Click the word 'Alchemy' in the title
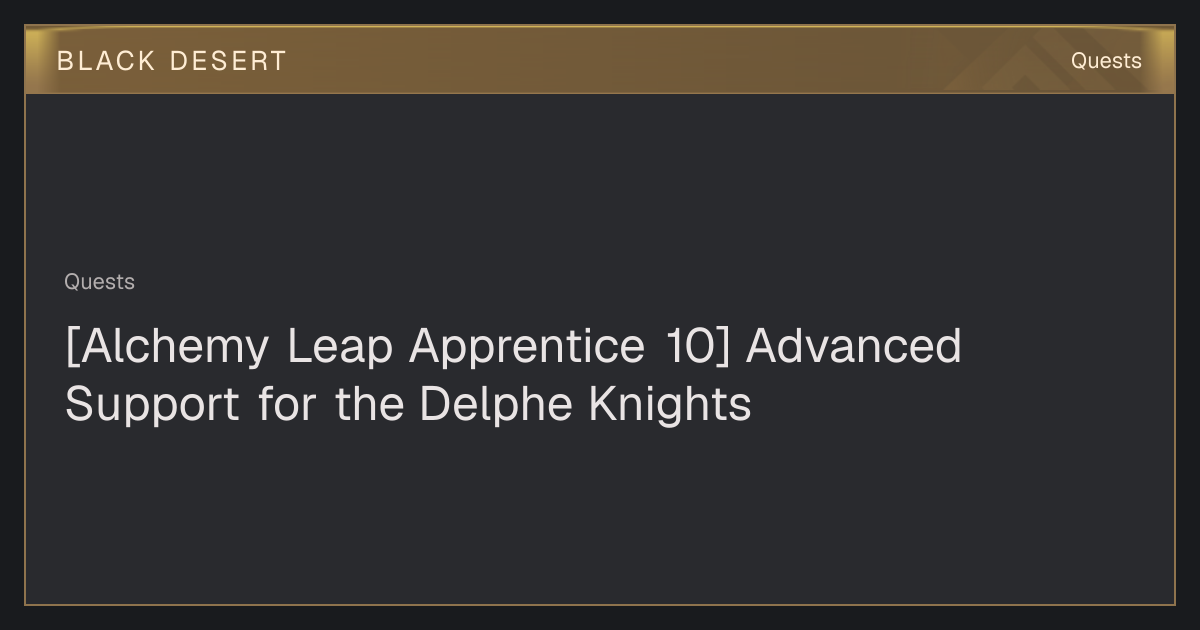Viewport: 1200px width, 630px height. pyautogui.click(x=174, y=348)
